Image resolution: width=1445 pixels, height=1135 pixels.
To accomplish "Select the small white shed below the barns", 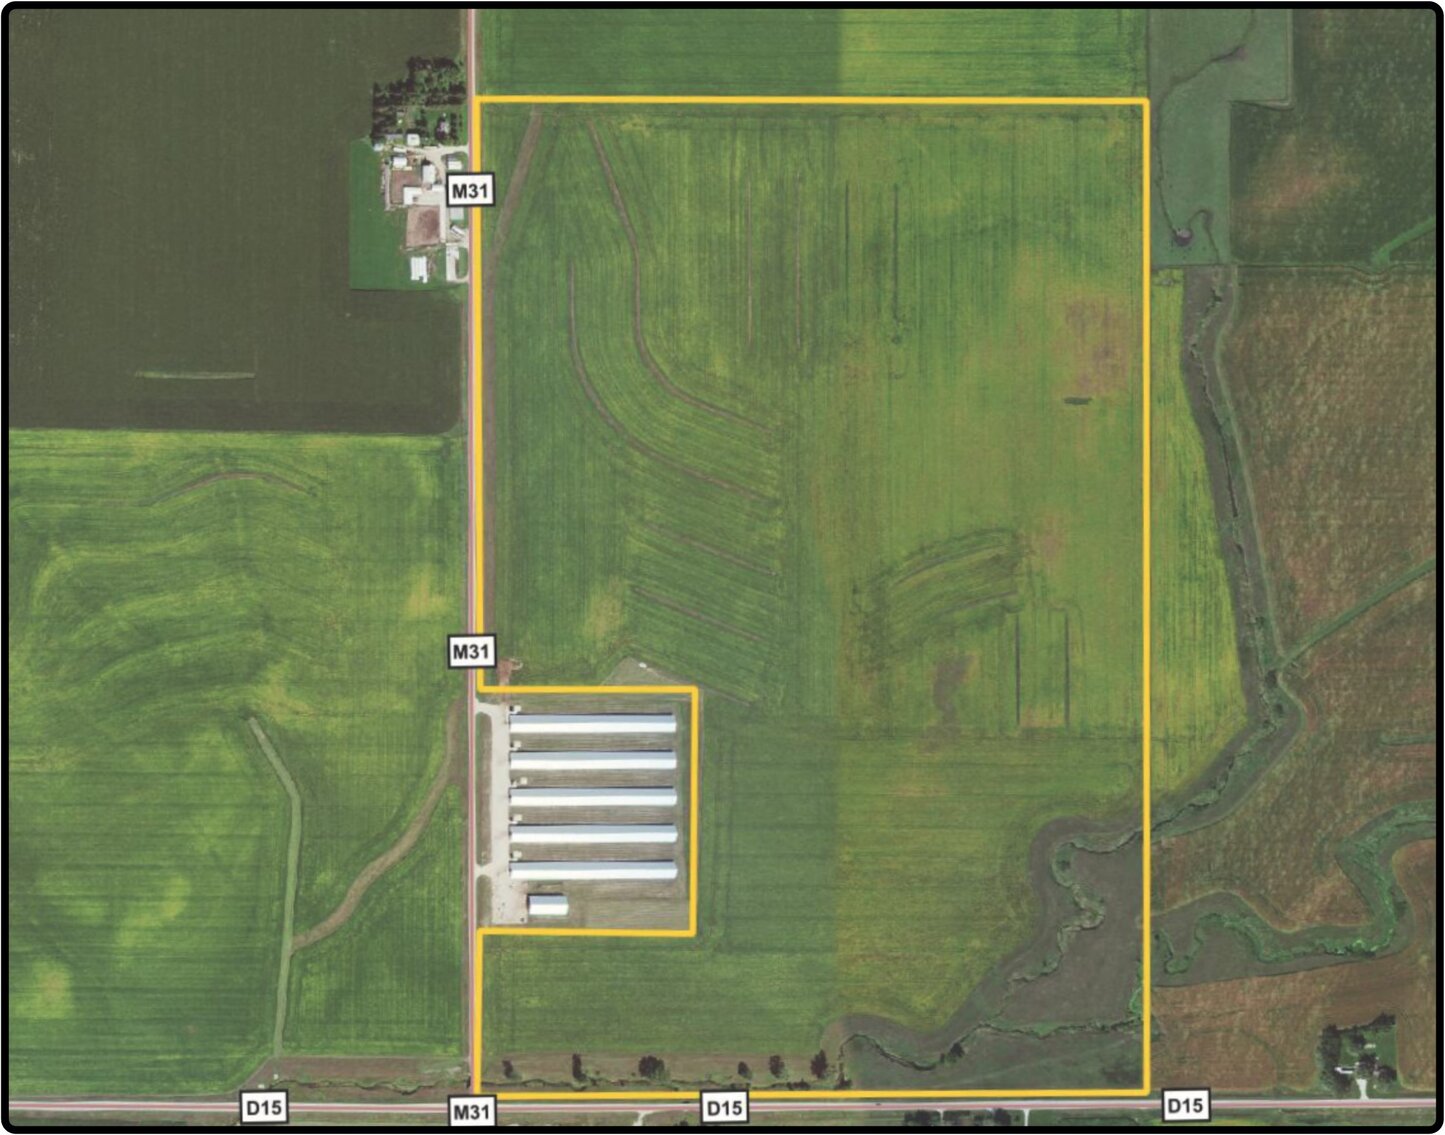I will point(545,905).
